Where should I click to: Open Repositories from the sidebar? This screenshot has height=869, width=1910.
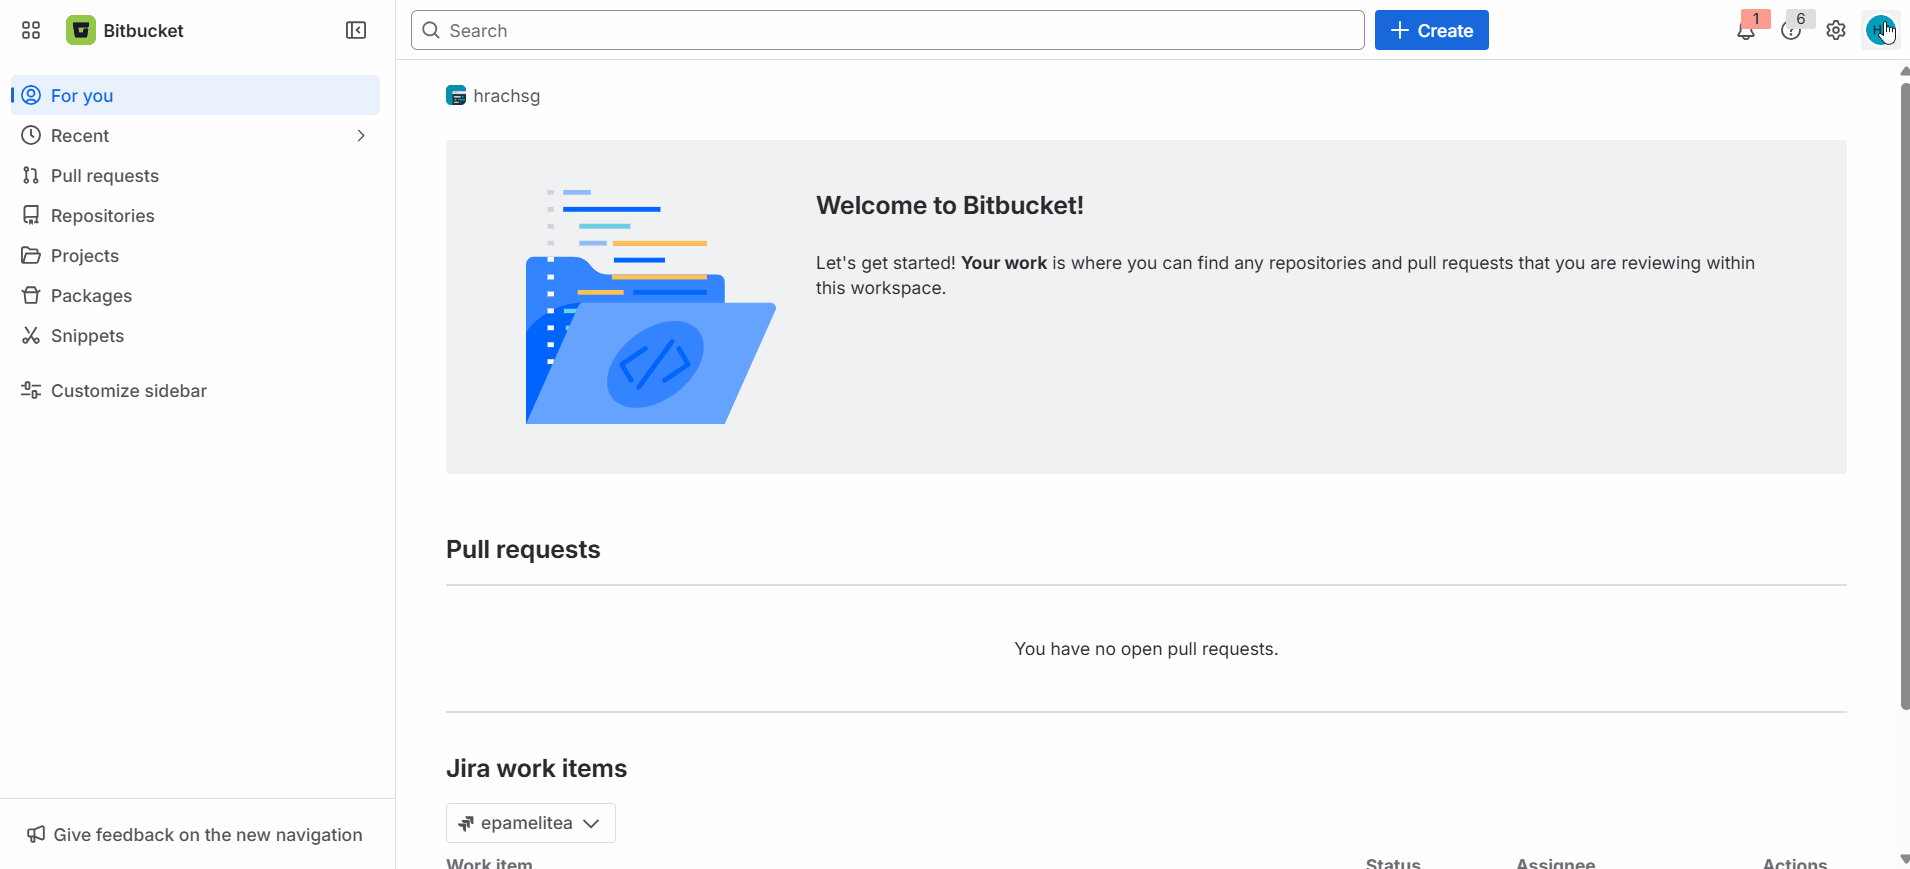(102, 215)
